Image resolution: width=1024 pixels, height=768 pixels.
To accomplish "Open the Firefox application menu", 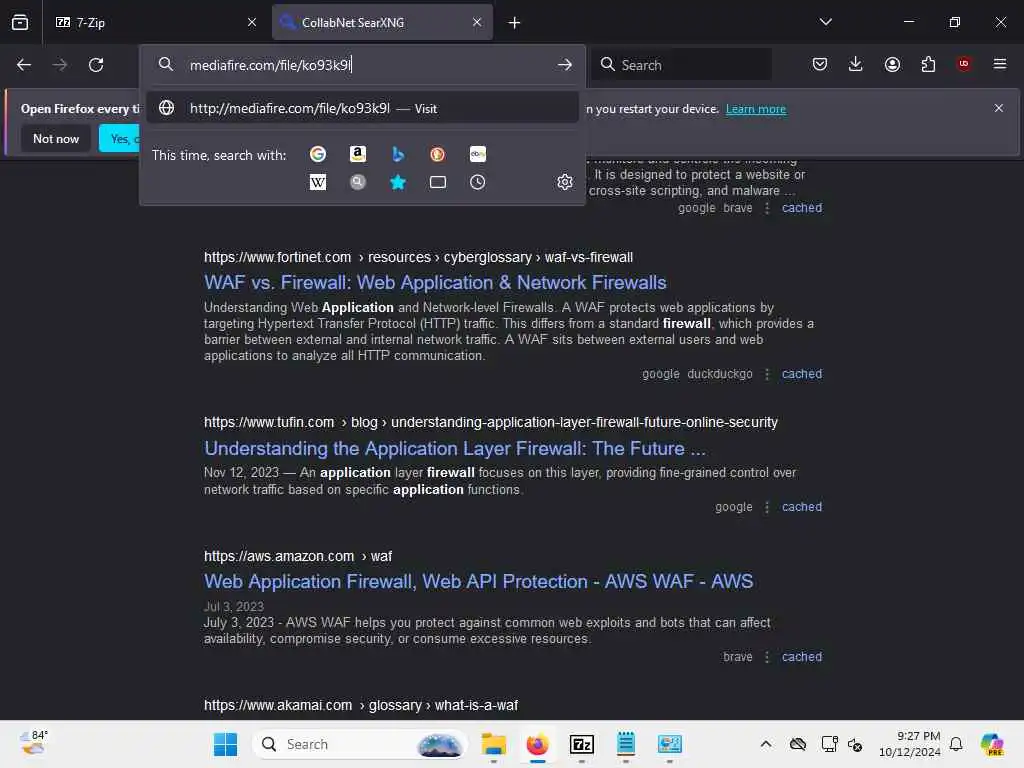I will point(1000,64).
